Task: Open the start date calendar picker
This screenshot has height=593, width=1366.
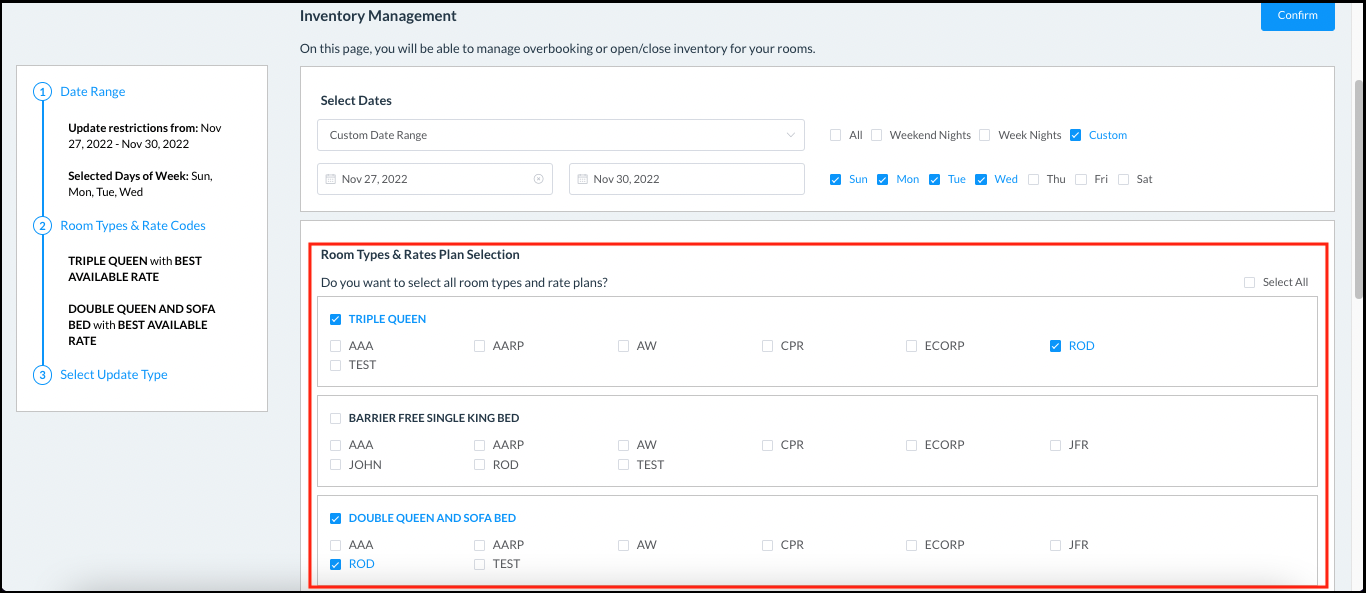Action: click(x=331, y=178)
